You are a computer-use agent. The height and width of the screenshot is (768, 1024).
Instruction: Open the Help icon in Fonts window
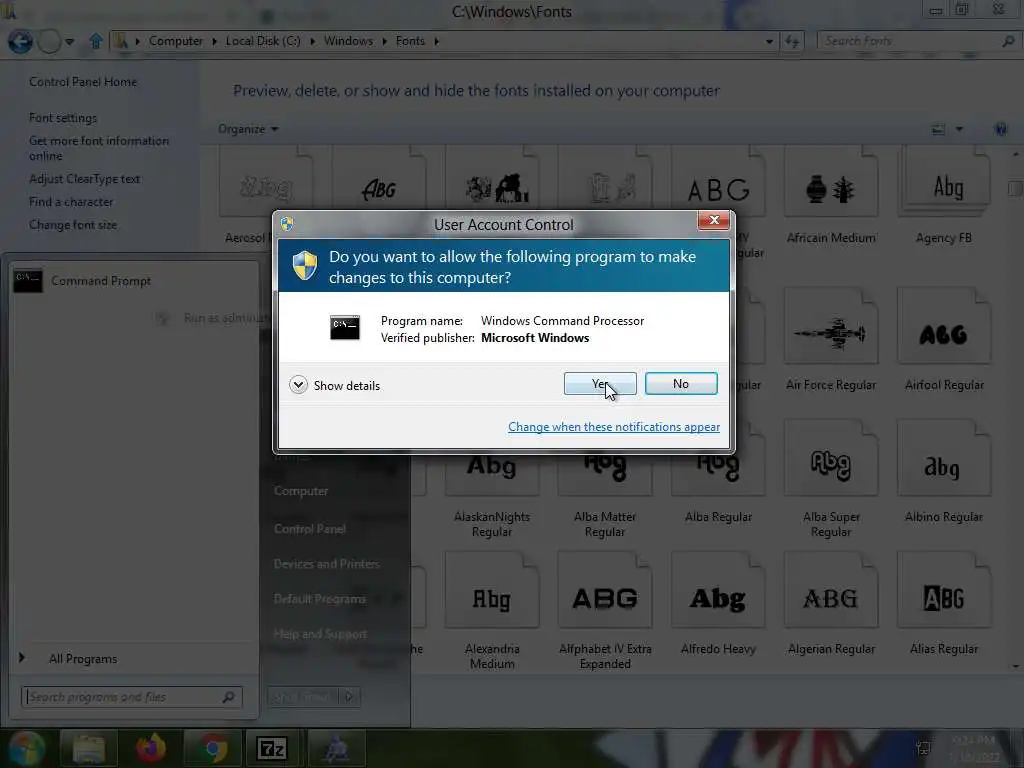point(1000,129)
